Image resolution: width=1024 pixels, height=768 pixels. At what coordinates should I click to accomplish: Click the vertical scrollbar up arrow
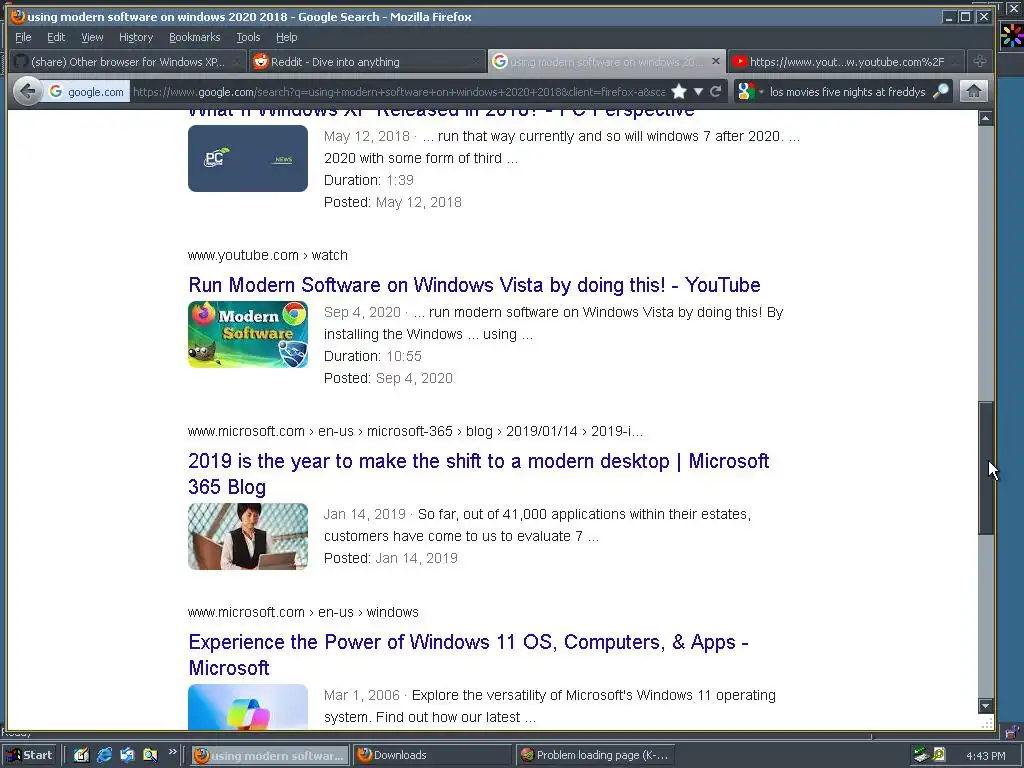tap(985, 118)
